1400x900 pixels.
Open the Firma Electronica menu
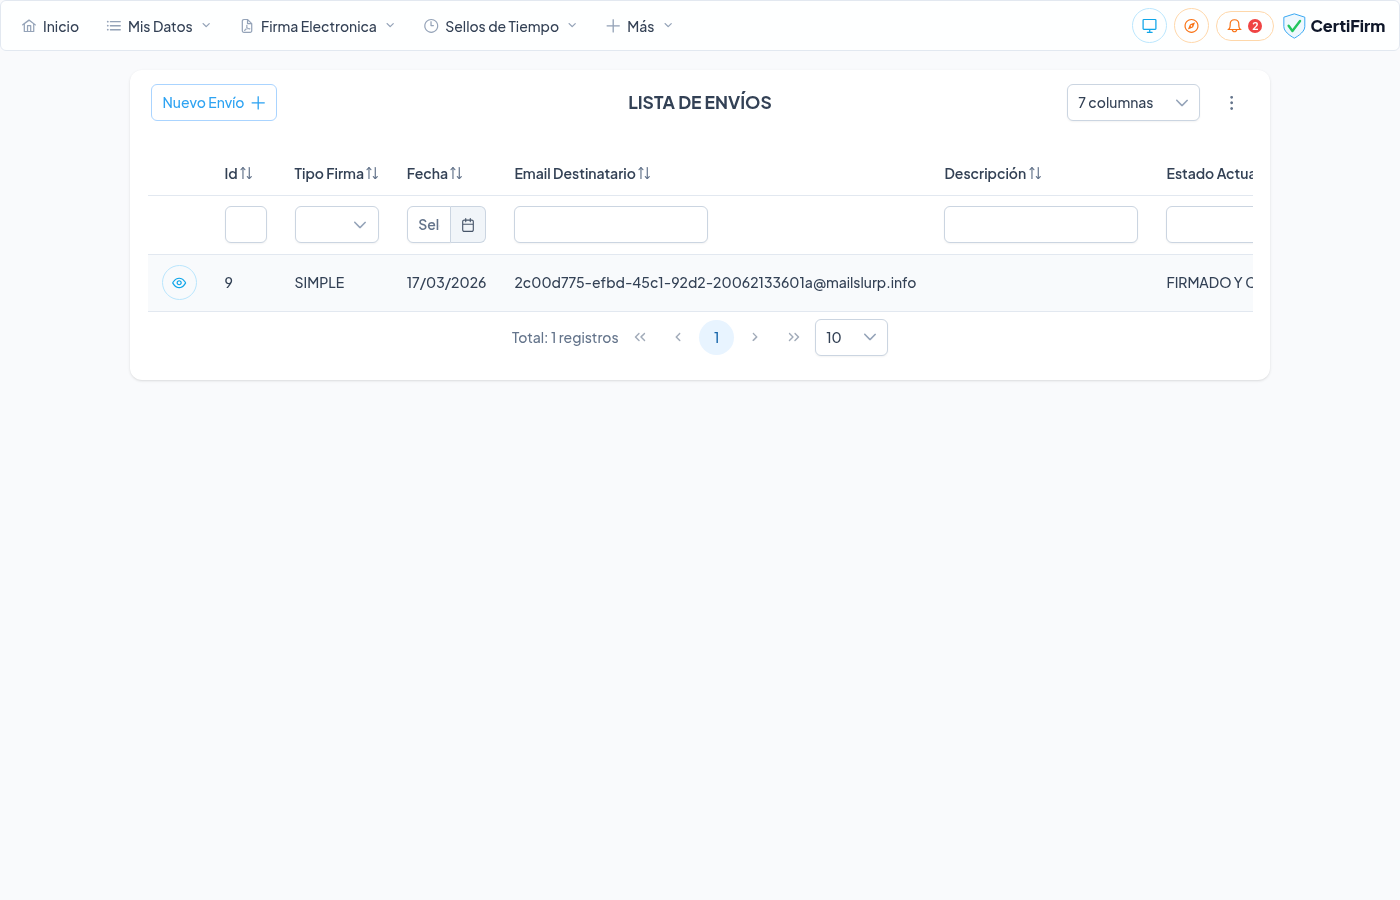click(318, 26)
